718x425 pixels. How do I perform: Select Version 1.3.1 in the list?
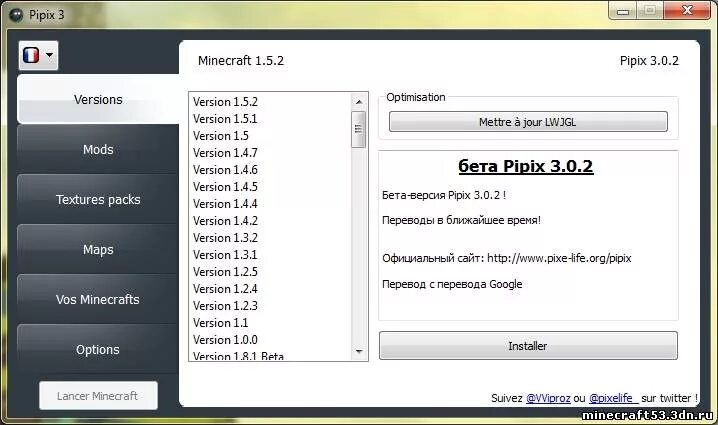(270, 255)
